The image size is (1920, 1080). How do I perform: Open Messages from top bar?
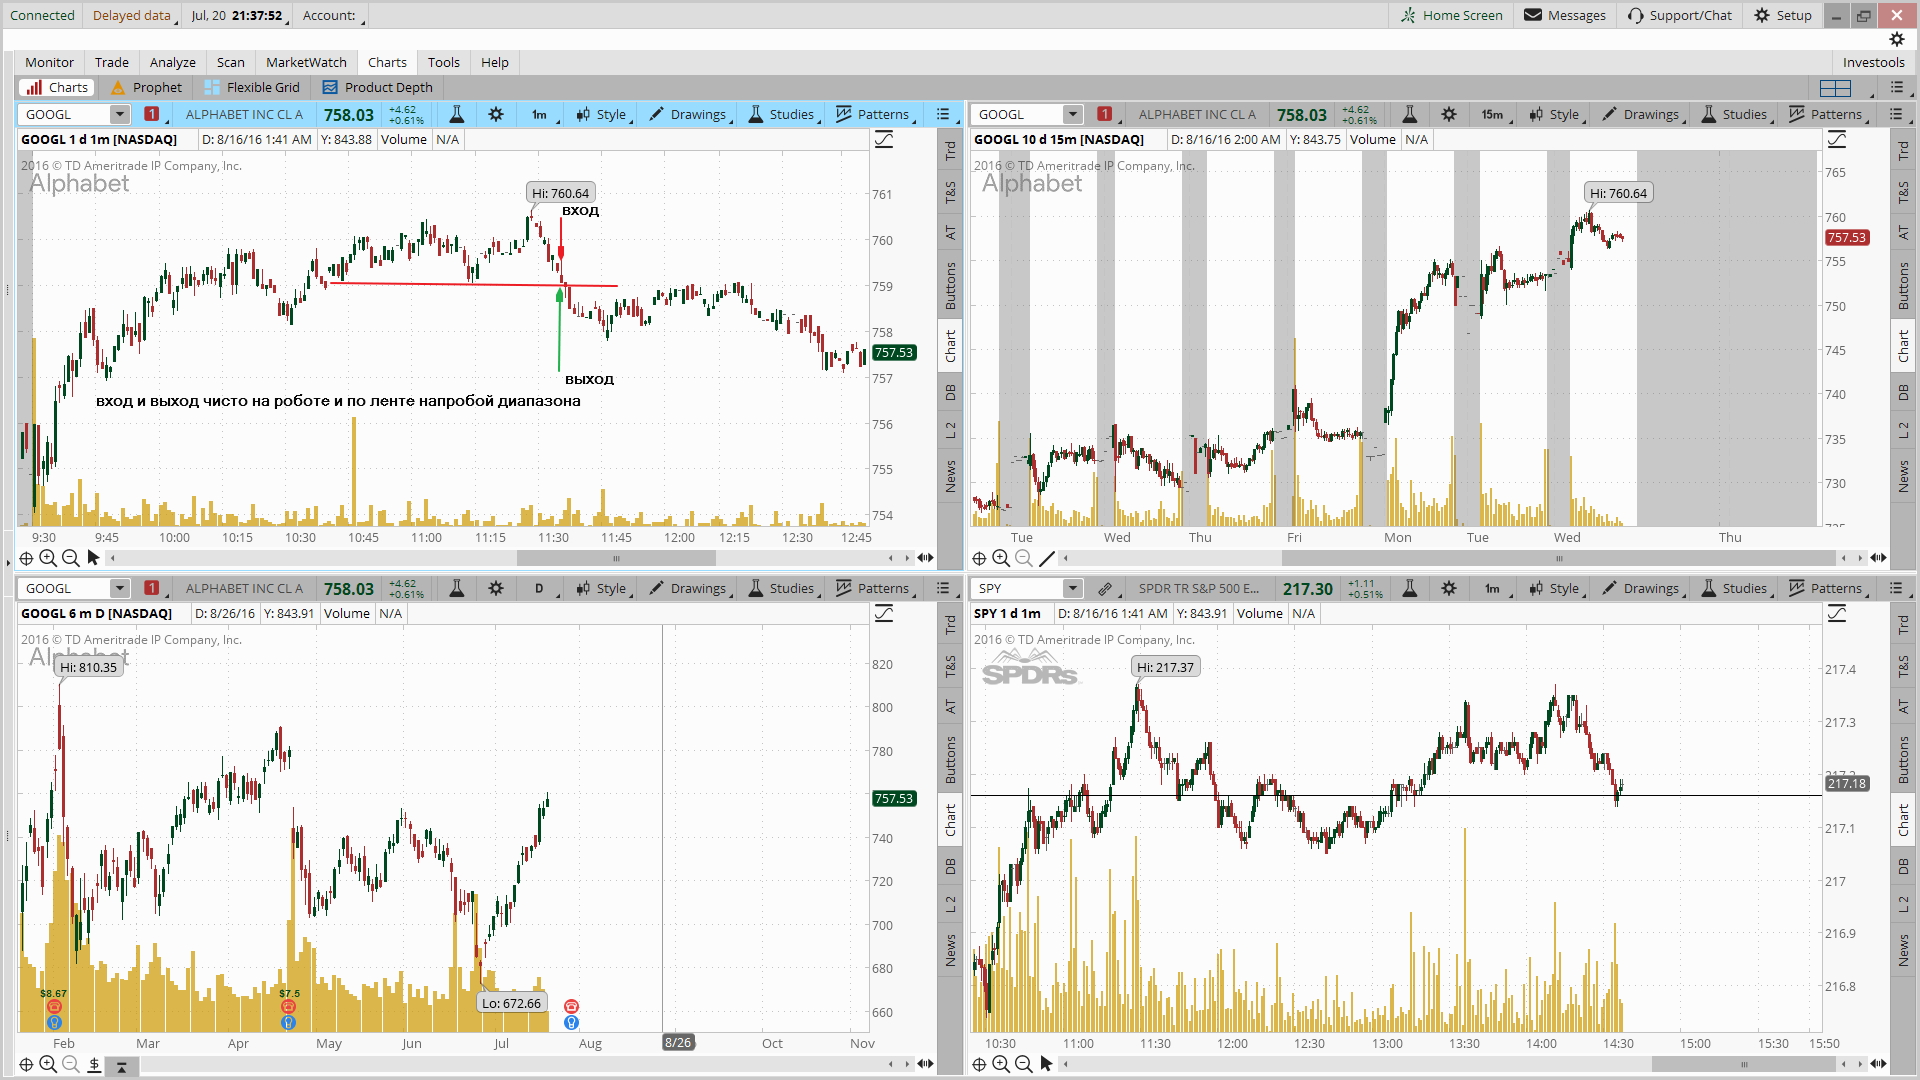pyautogui.click(x=1565, y=15)
